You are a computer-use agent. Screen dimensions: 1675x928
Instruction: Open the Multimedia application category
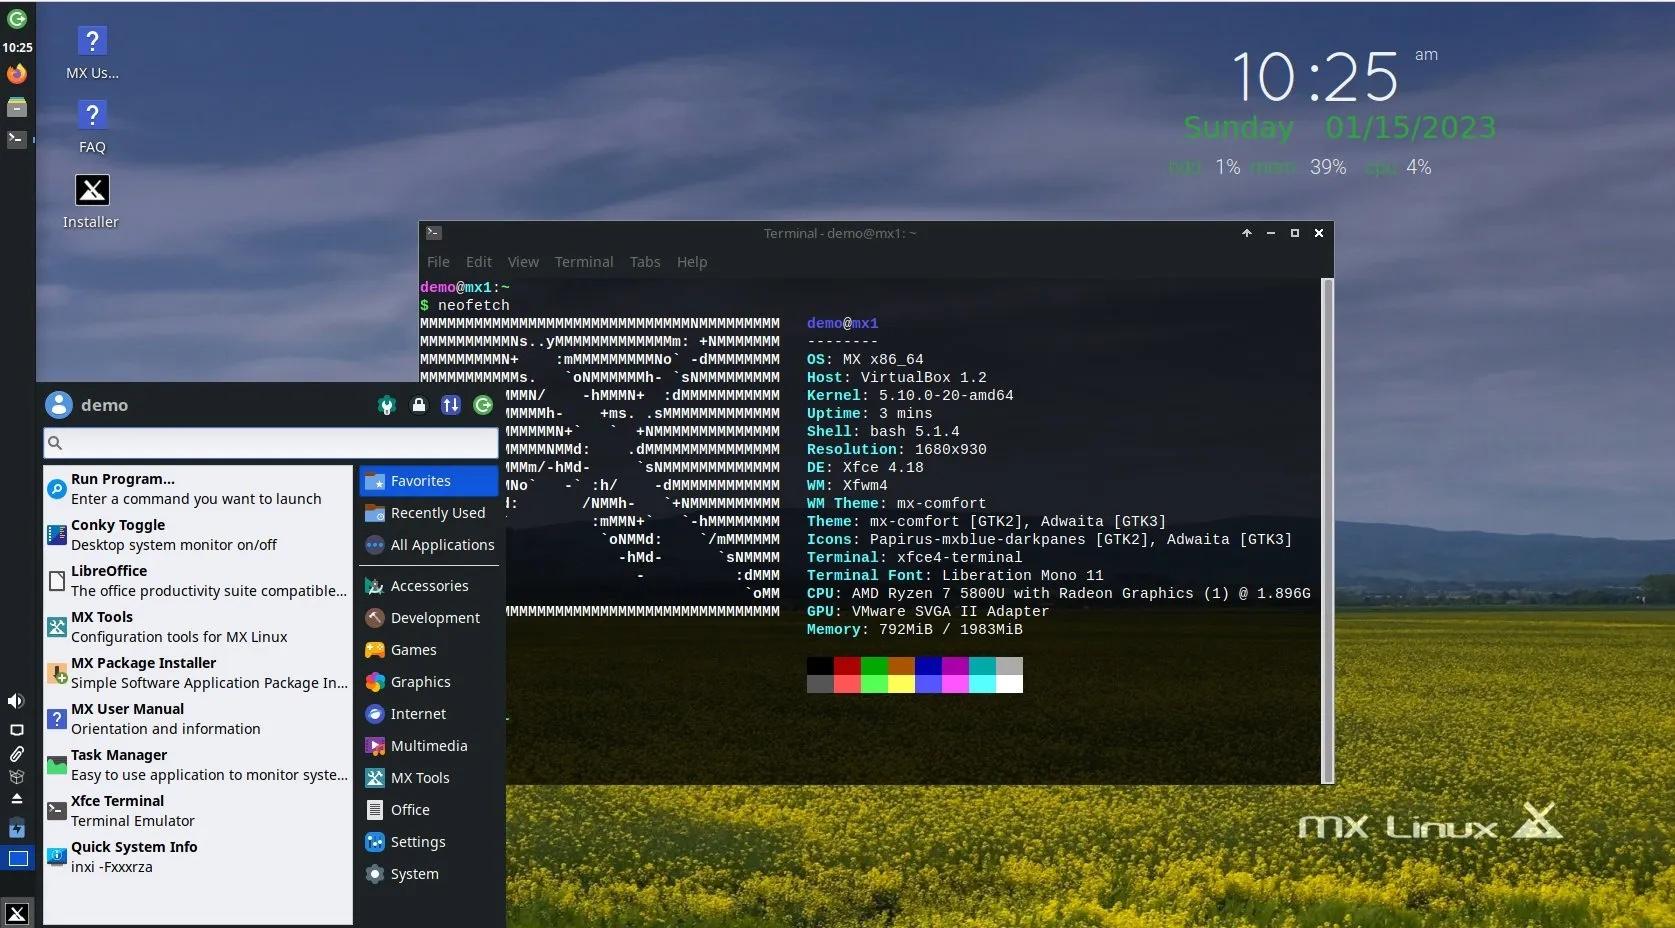click(x=427, y=746)
